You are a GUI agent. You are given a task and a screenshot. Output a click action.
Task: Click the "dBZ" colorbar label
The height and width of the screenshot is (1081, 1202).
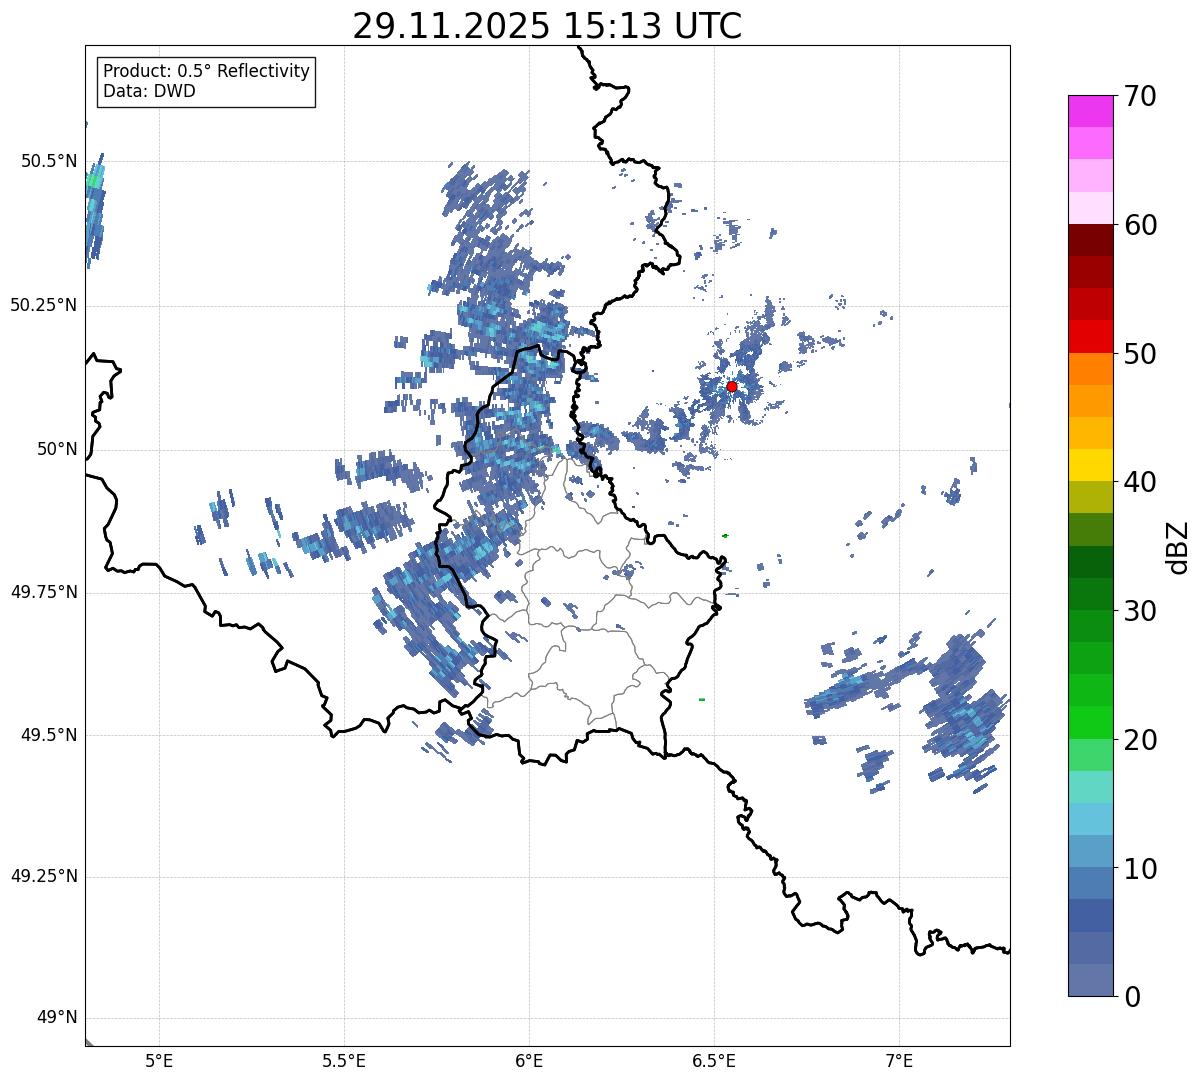click(x=1178, y=546)
